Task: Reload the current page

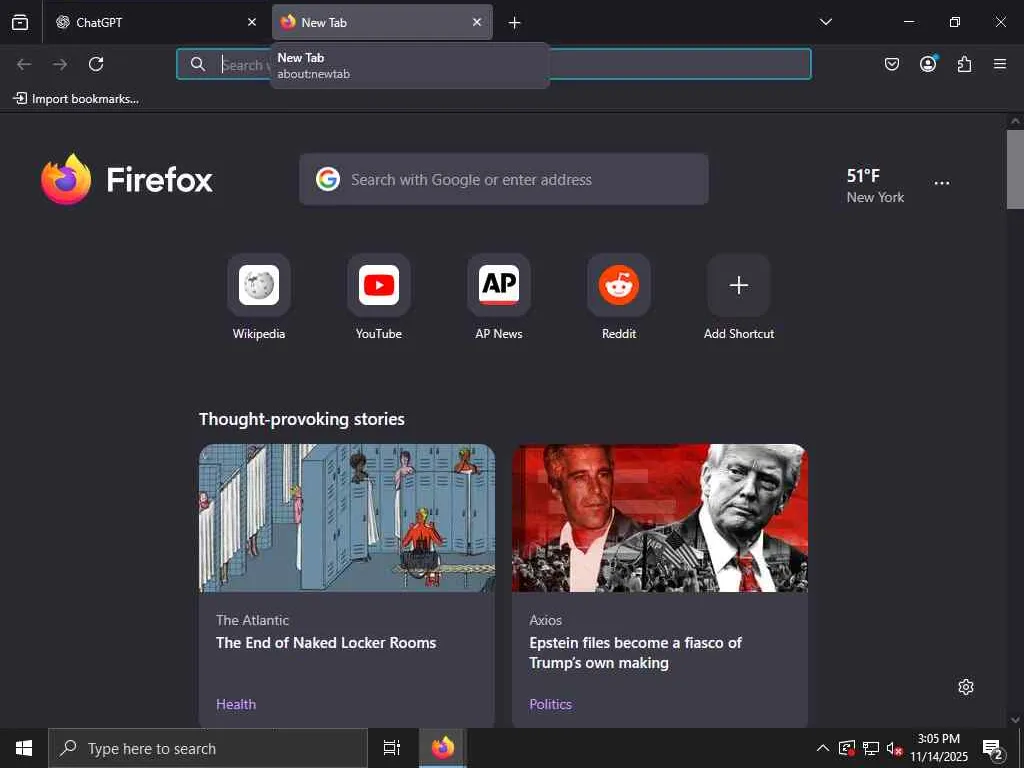Action: 96,64
